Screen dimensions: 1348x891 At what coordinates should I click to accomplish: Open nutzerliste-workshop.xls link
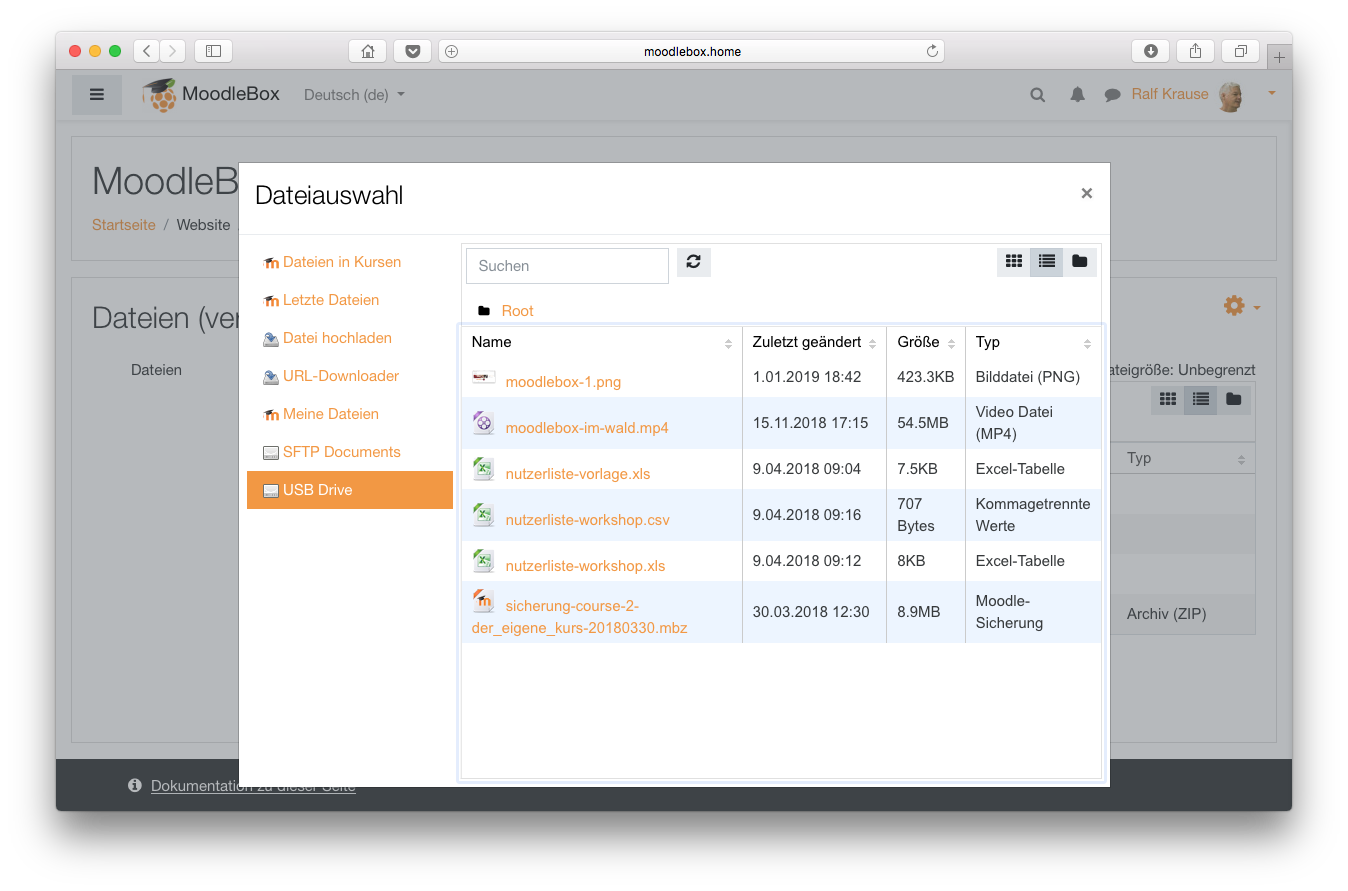[585, 566]
